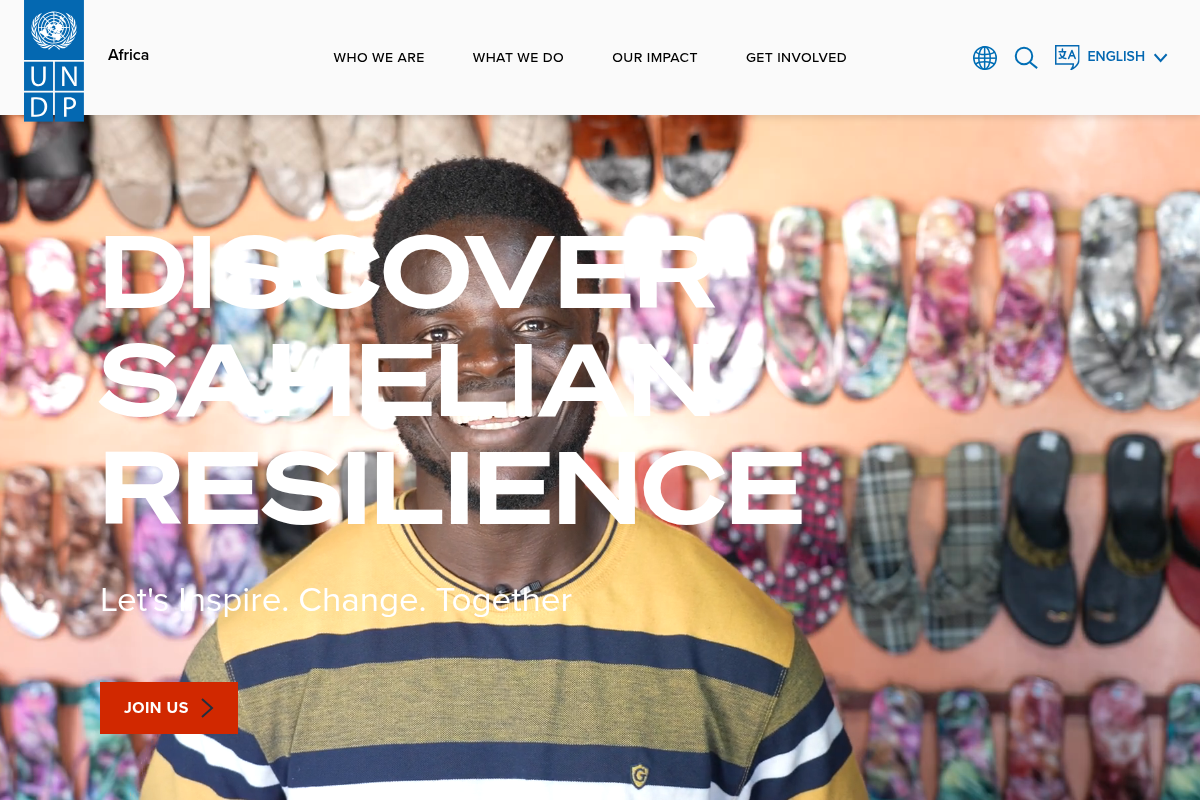Open search with the magnifier icon
This screenshot has width=1200, height=800.
[x=1026, y=58]
